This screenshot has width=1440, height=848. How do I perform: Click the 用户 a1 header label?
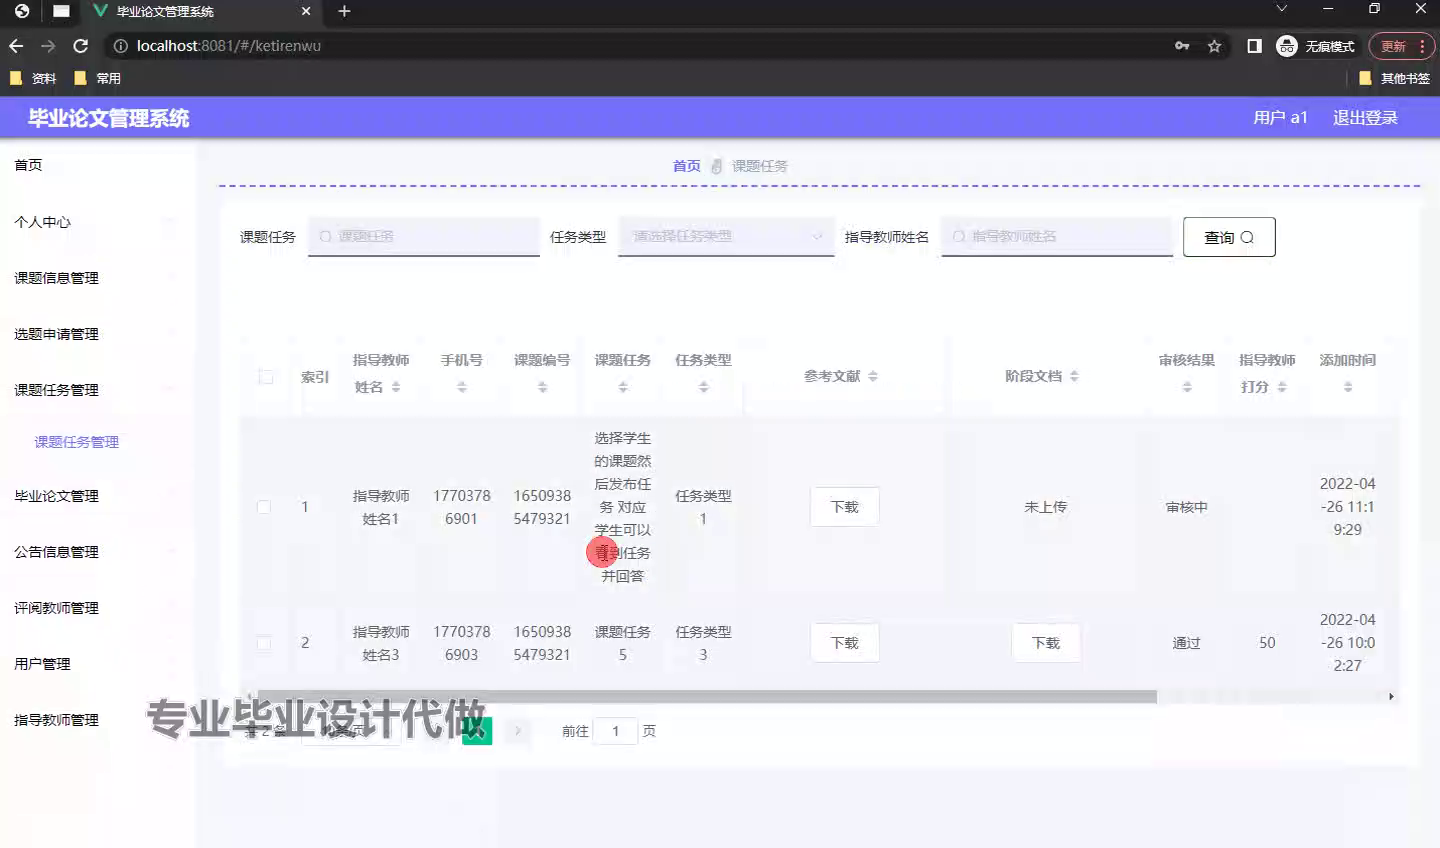click(x=1280, y=118)
